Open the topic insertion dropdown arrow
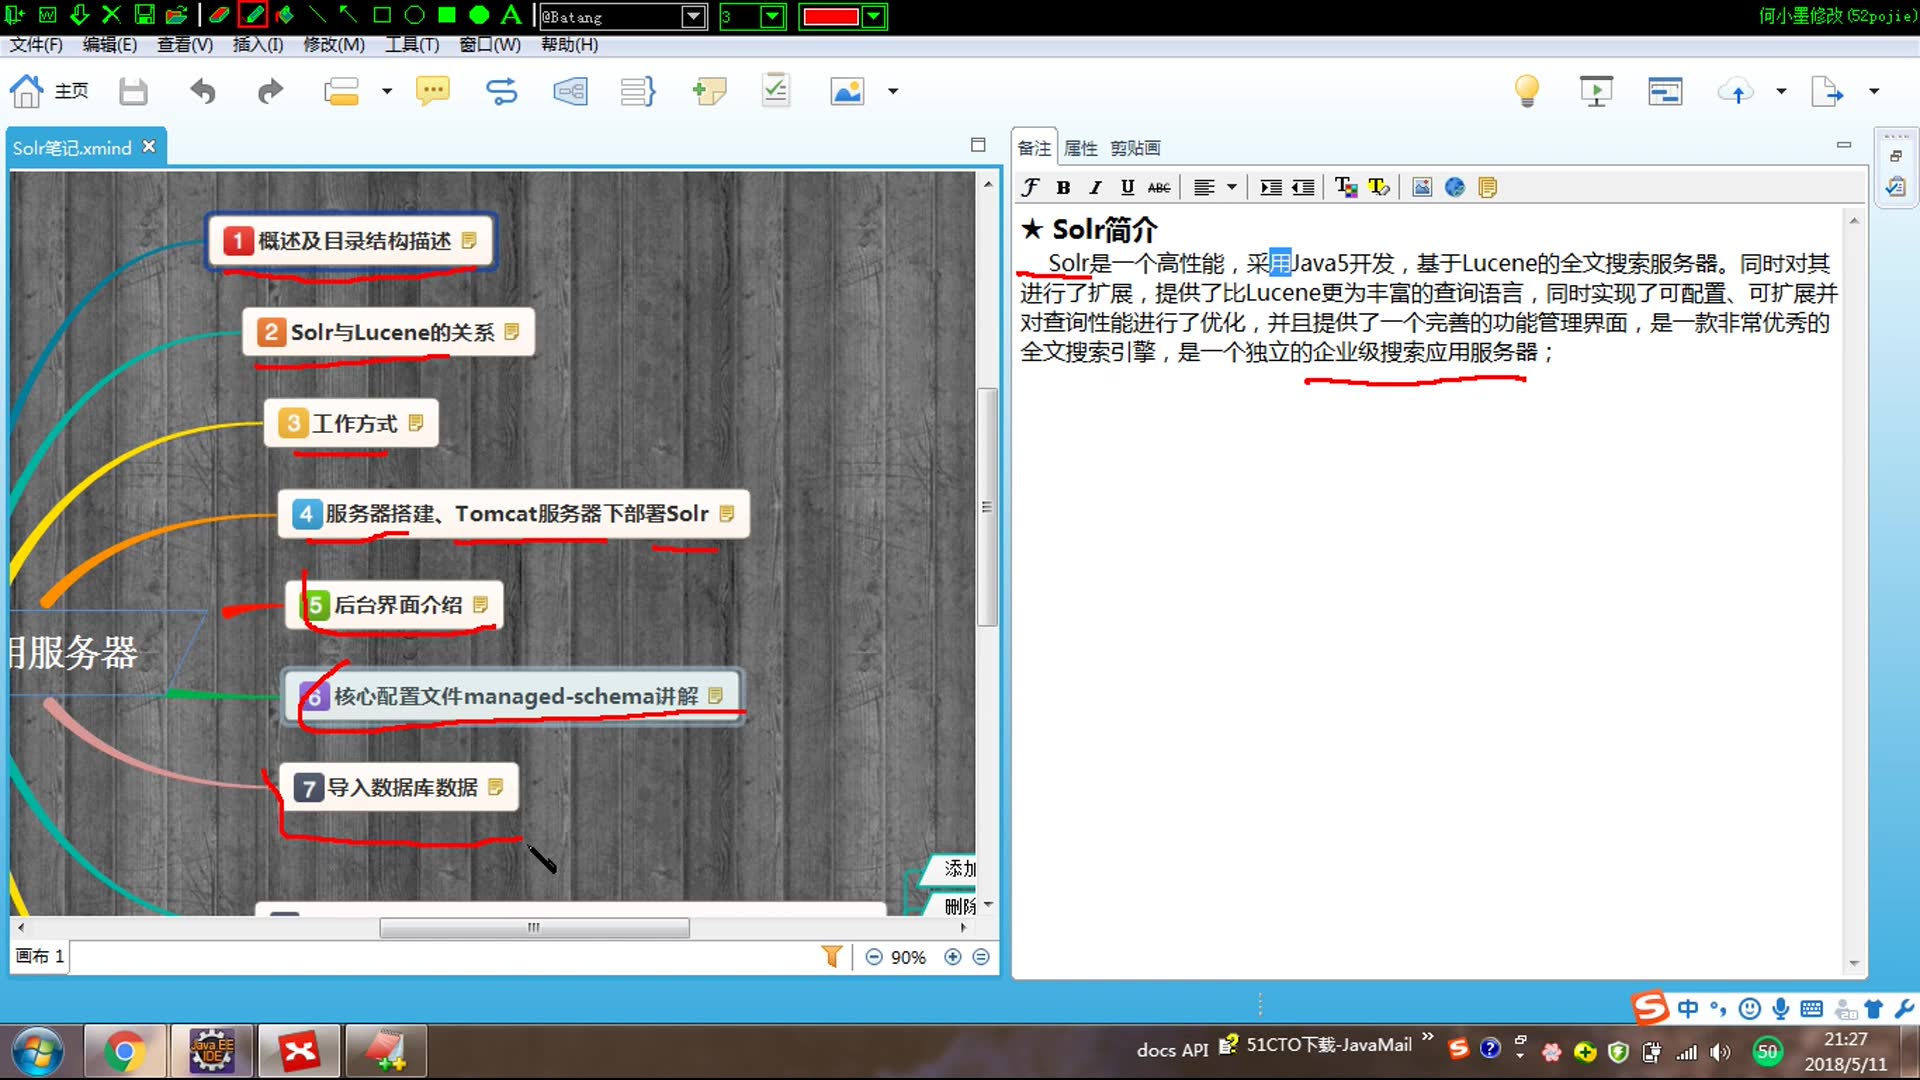1920x1080 pixels. coord(387,92)
